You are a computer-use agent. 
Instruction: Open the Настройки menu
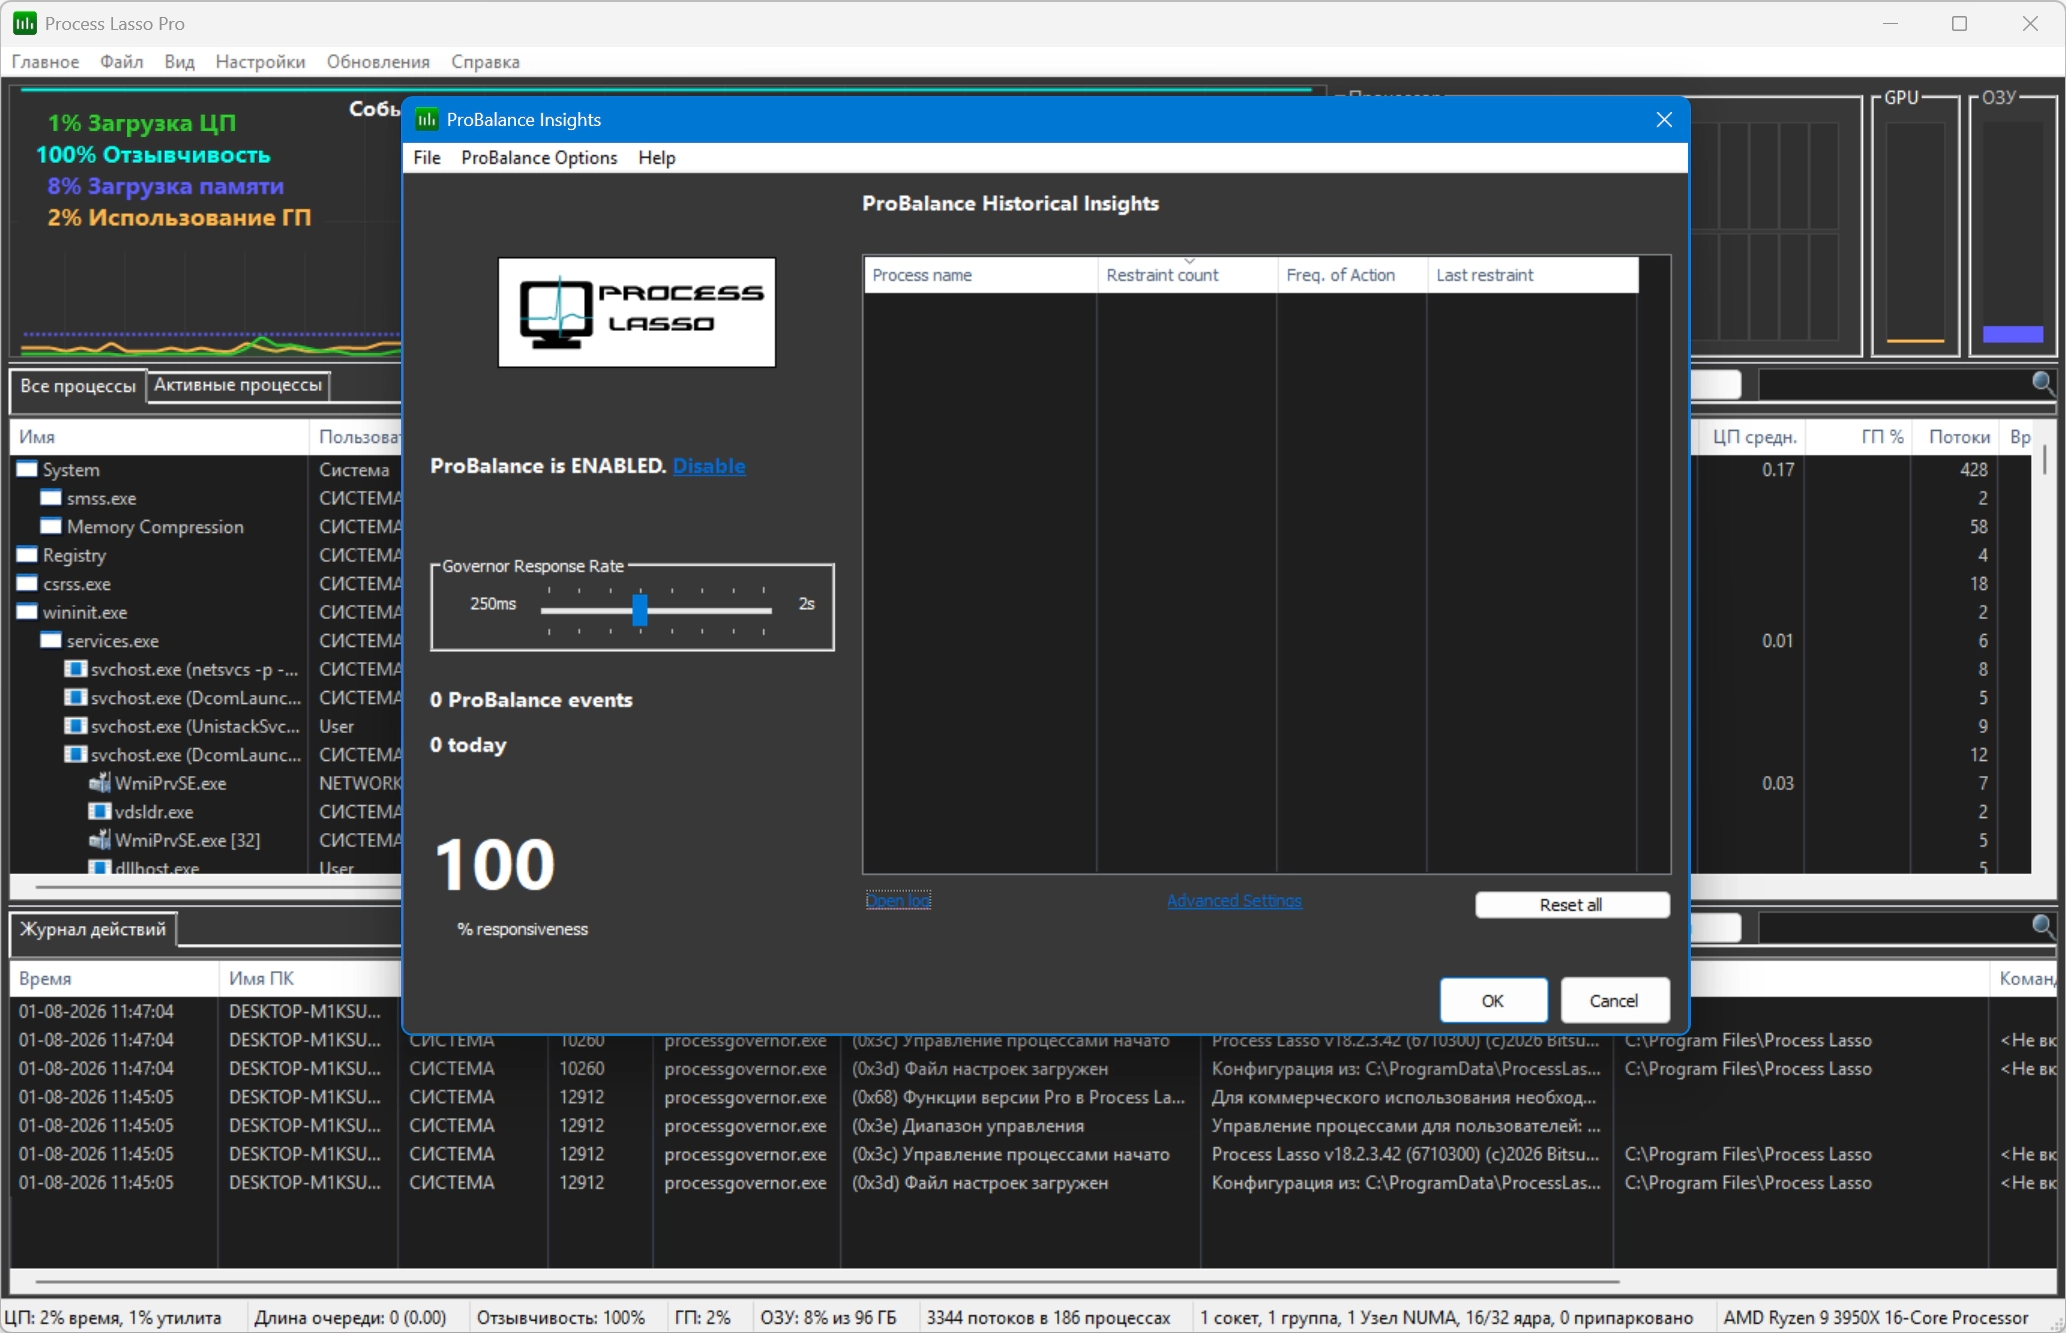point(261,62)
